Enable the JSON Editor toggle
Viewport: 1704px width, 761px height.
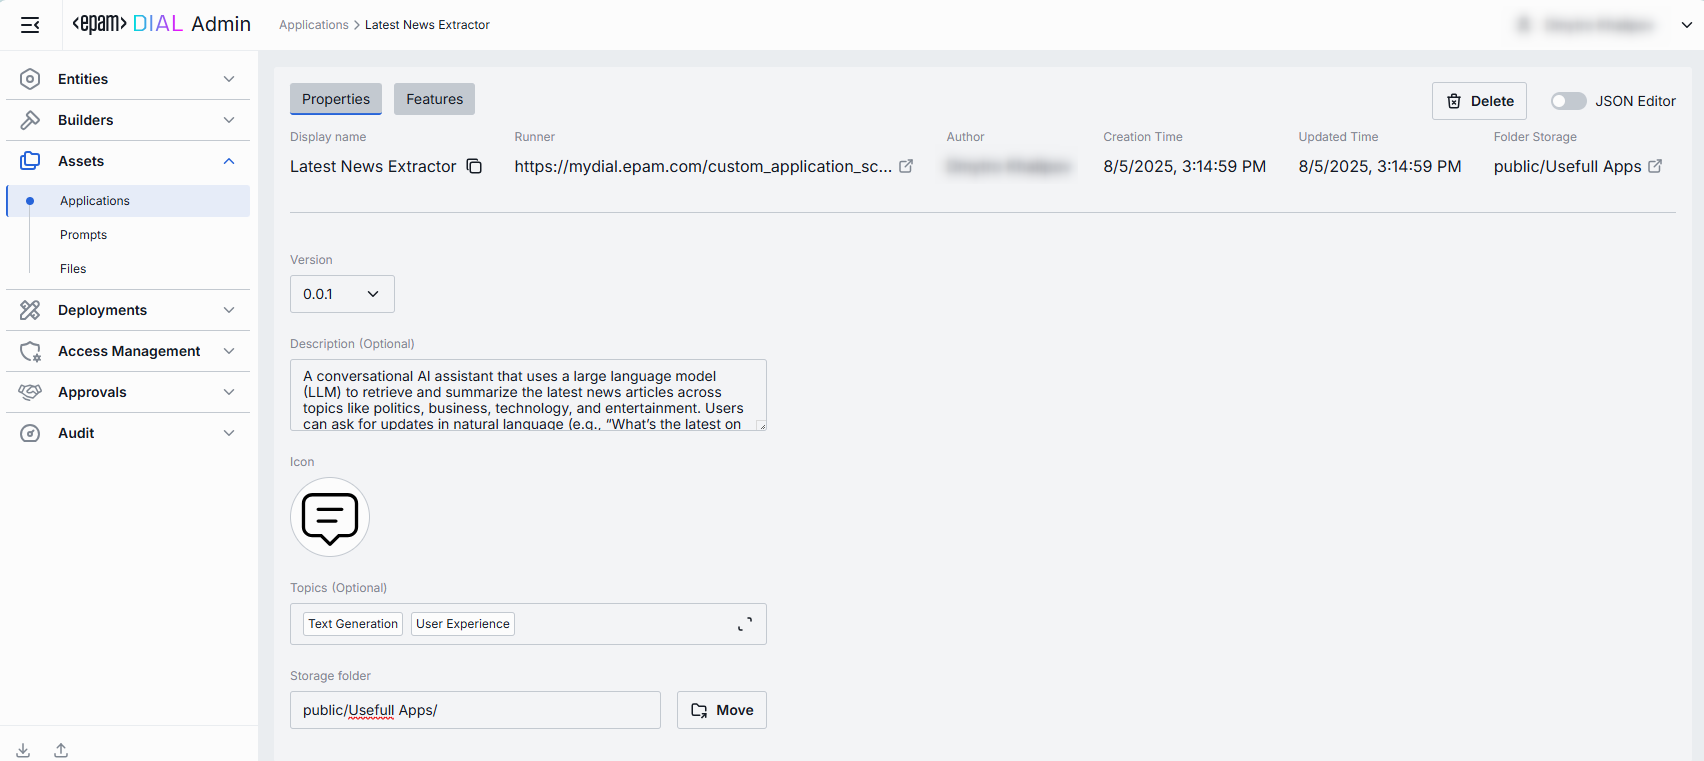(x=1568, y=101)
